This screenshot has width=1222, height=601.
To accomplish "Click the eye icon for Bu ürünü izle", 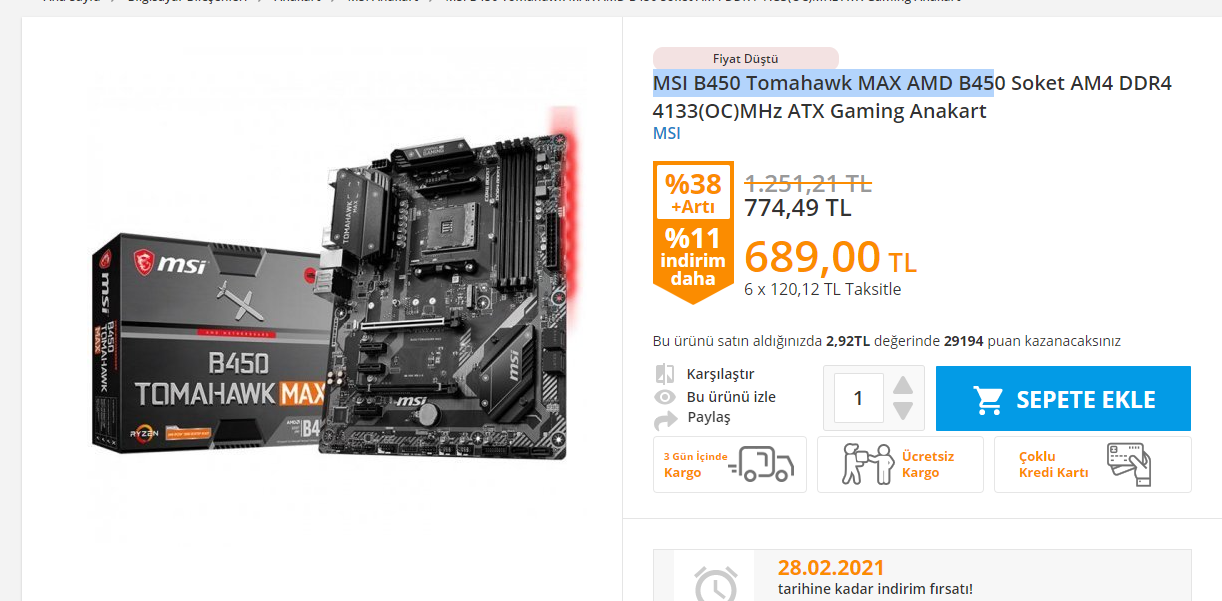I will coord(665,397).
